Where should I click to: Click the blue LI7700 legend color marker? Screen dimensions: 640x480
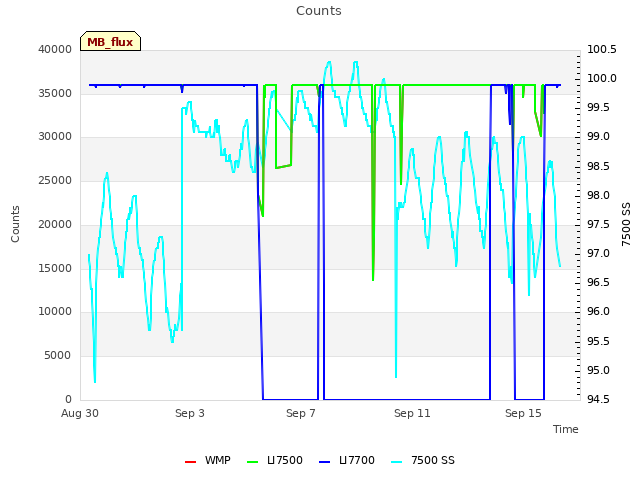tap(324, 462)
